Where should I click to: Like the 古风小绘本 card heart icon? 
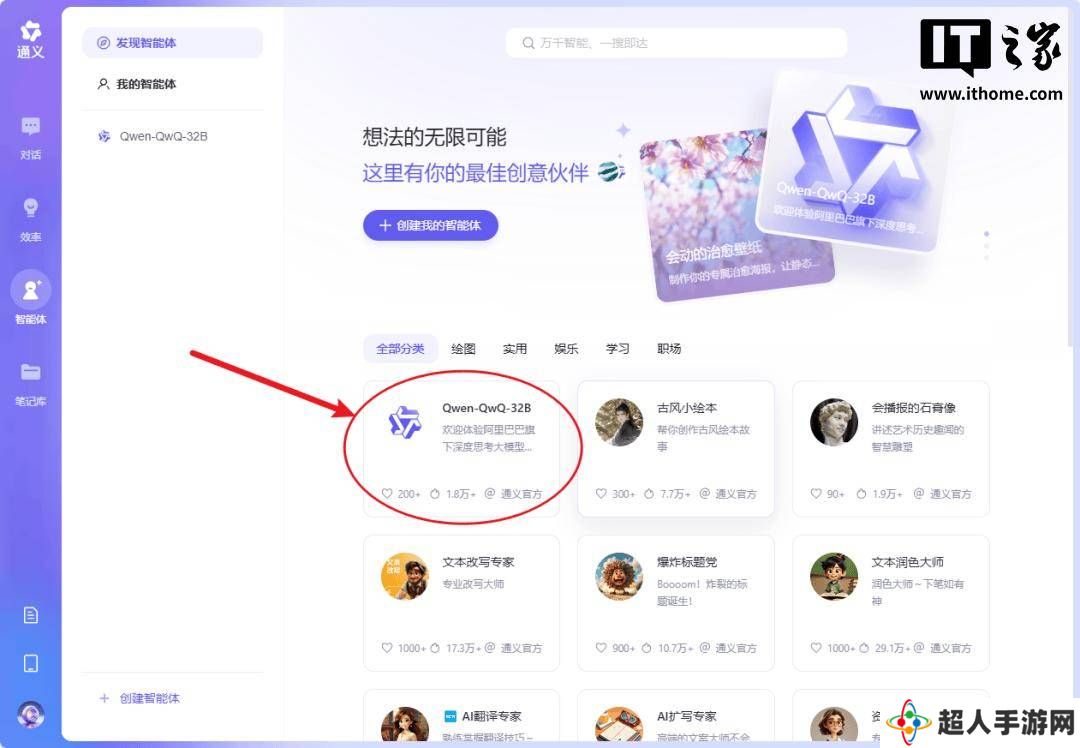[x=601, y=494]
